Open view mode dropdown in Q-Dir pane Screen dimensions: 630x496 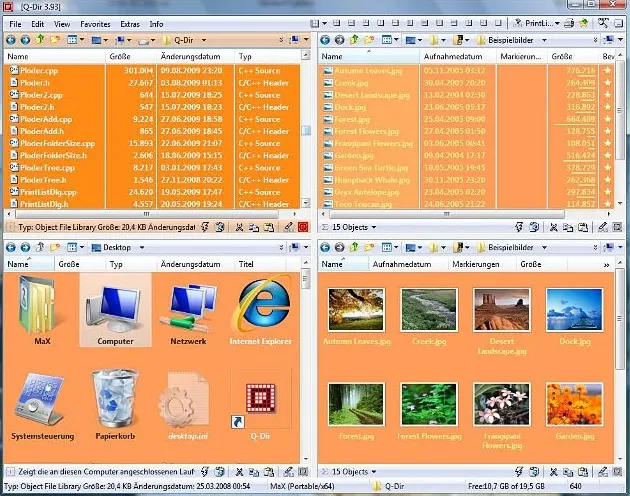coord(82,40)
